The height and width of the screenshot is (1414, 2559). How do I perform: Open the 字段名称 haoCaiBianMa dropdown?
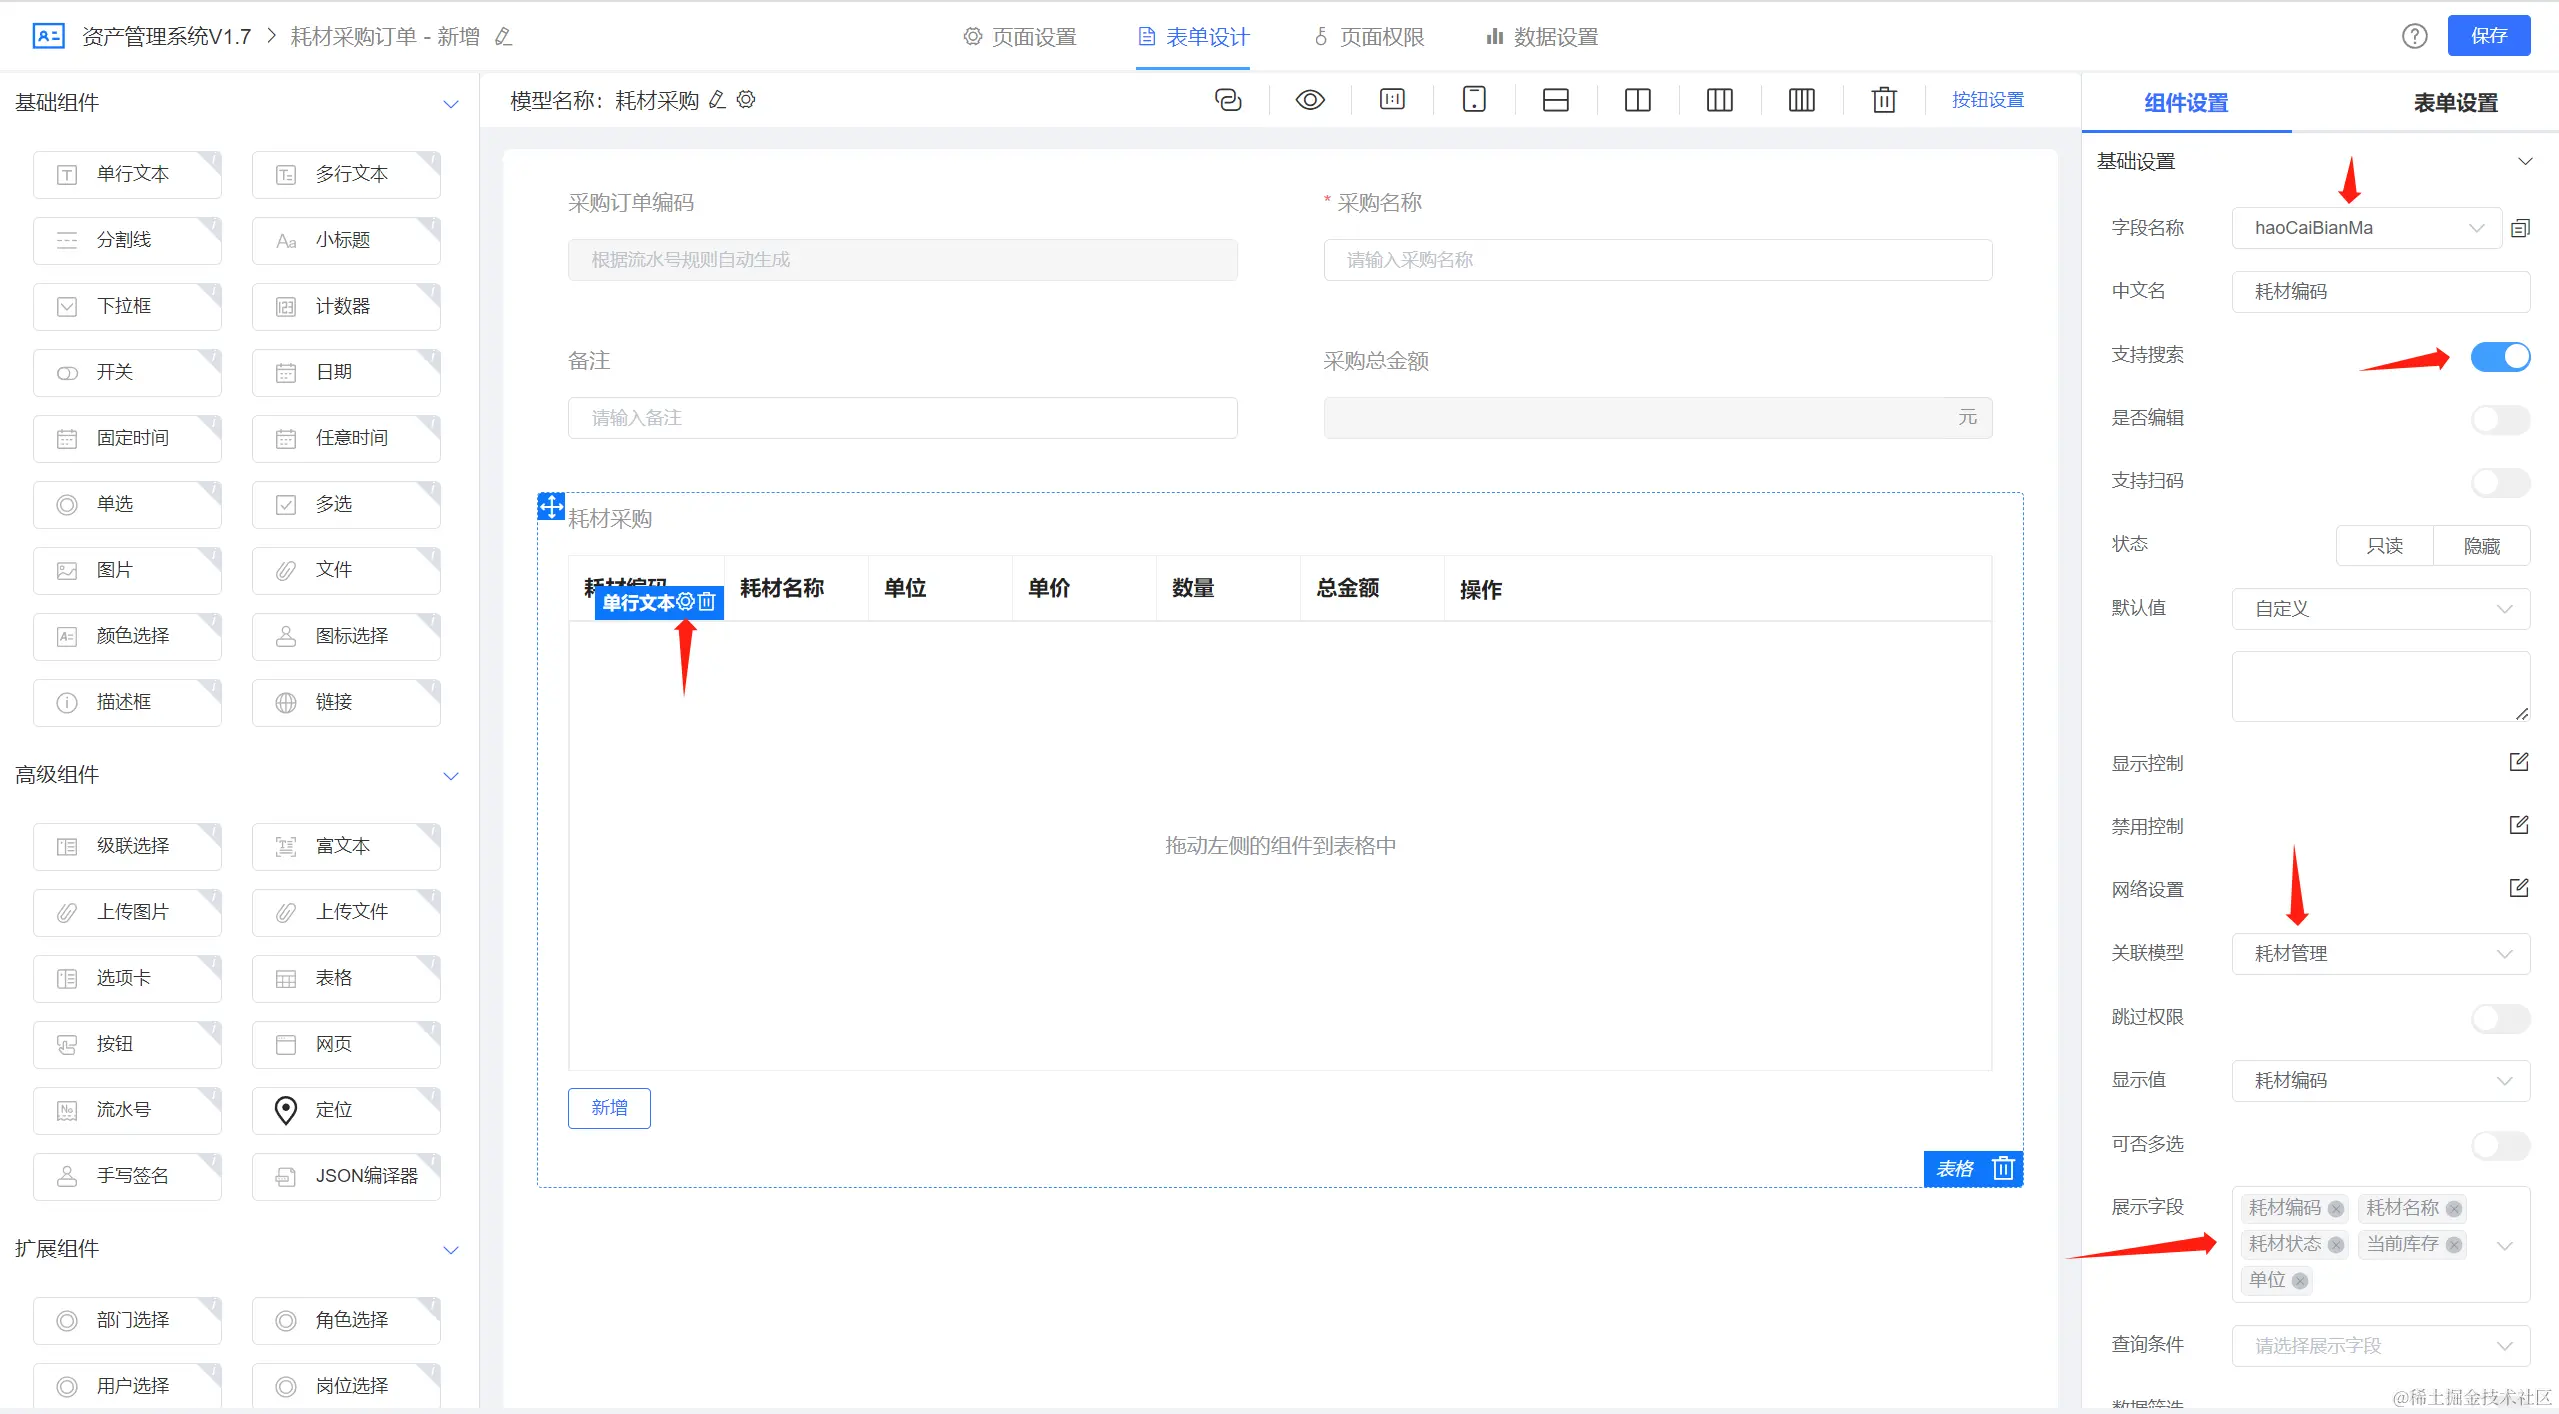(2366, 228)
